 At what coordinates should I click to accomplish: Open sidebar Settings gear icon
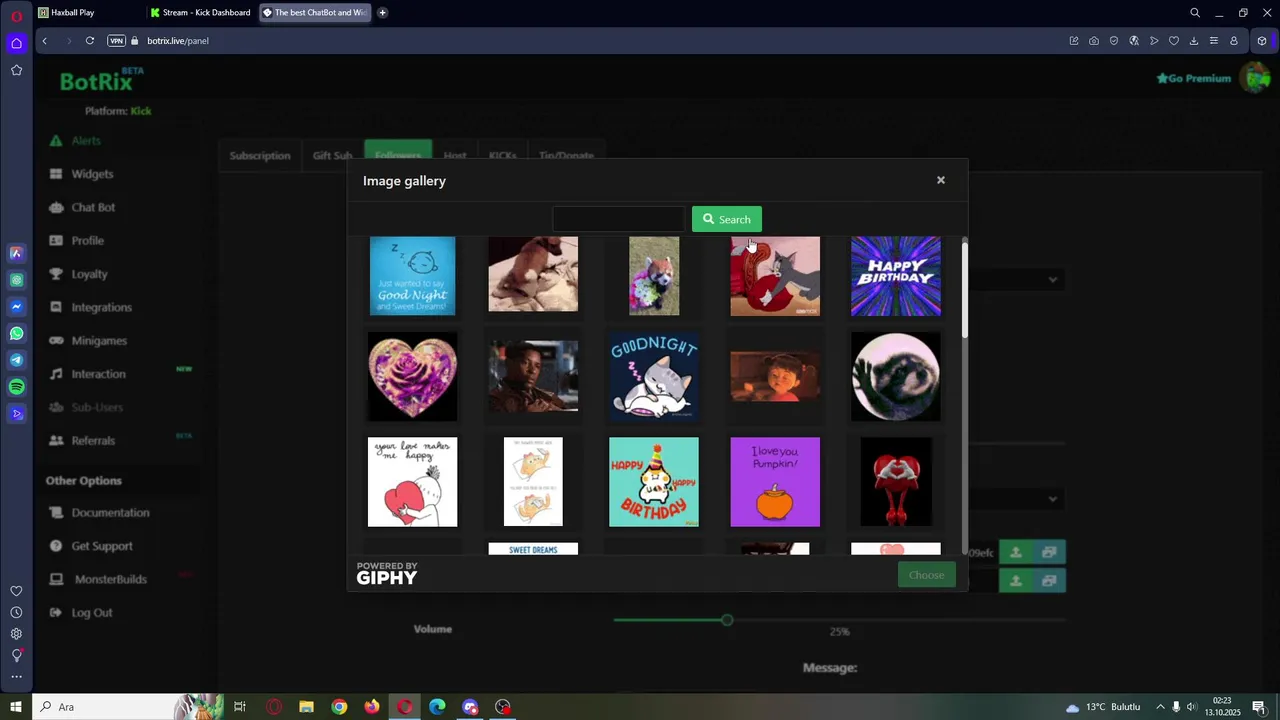(x=16, y=634)
